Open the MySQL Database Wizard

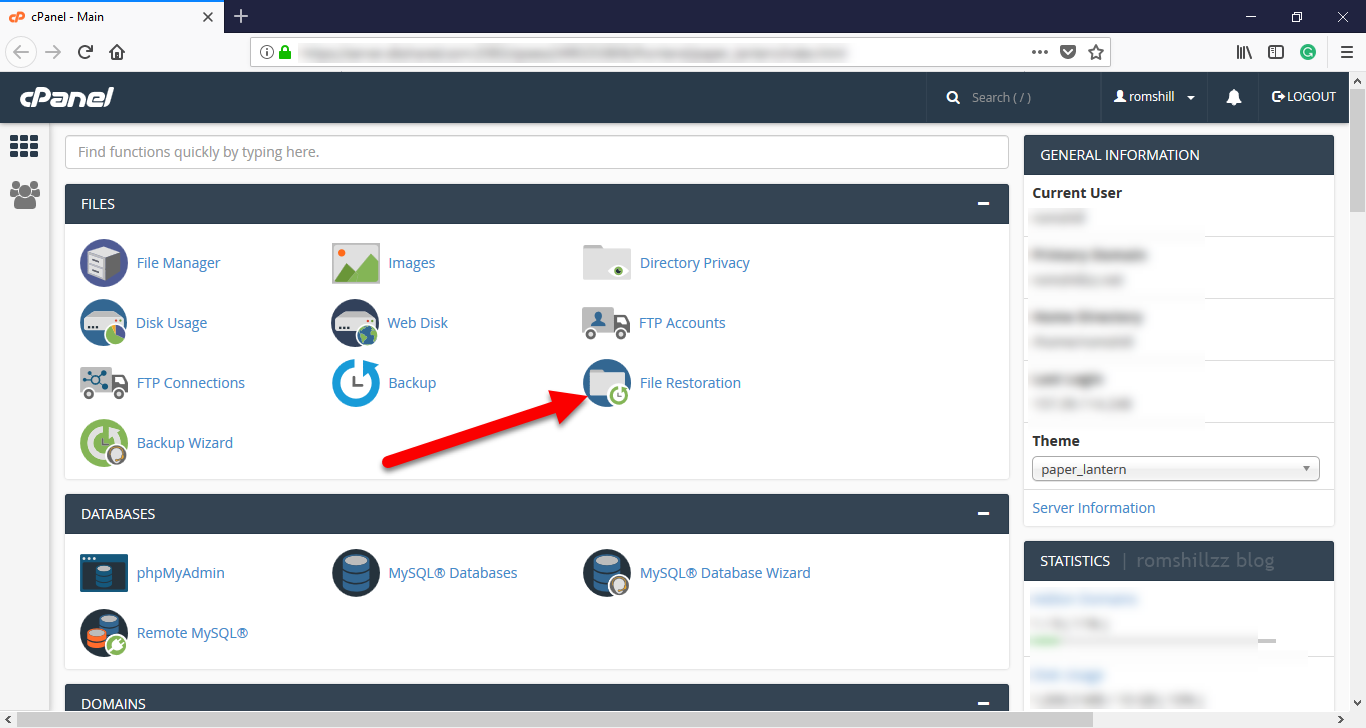pos(725,572)
